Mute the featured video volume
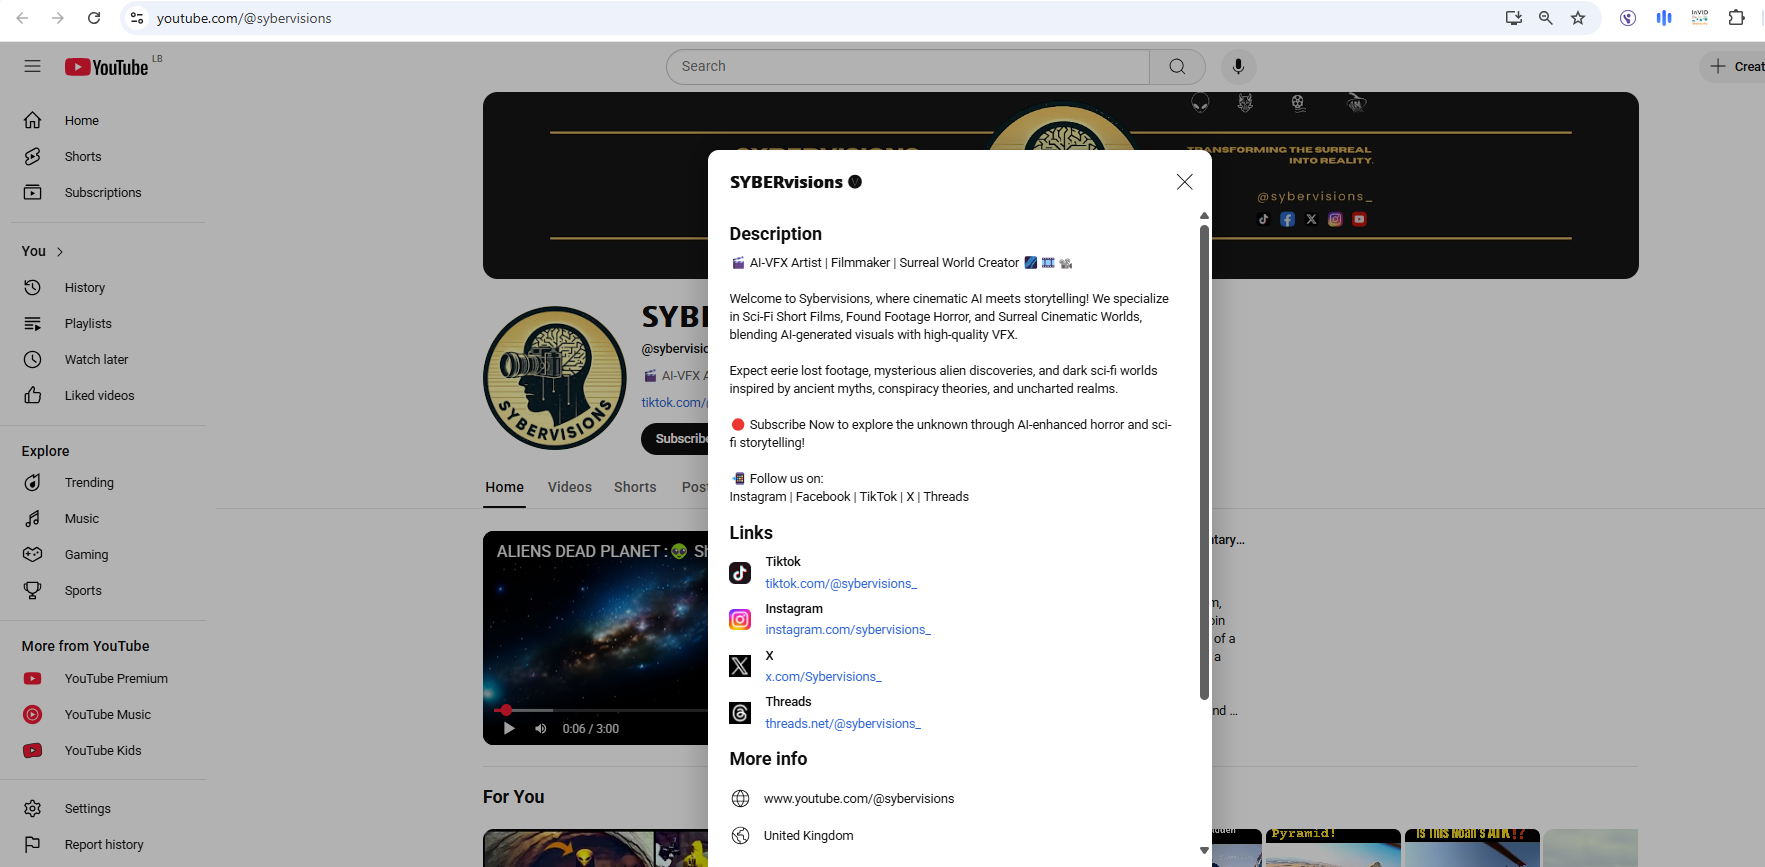 [541, 728]
